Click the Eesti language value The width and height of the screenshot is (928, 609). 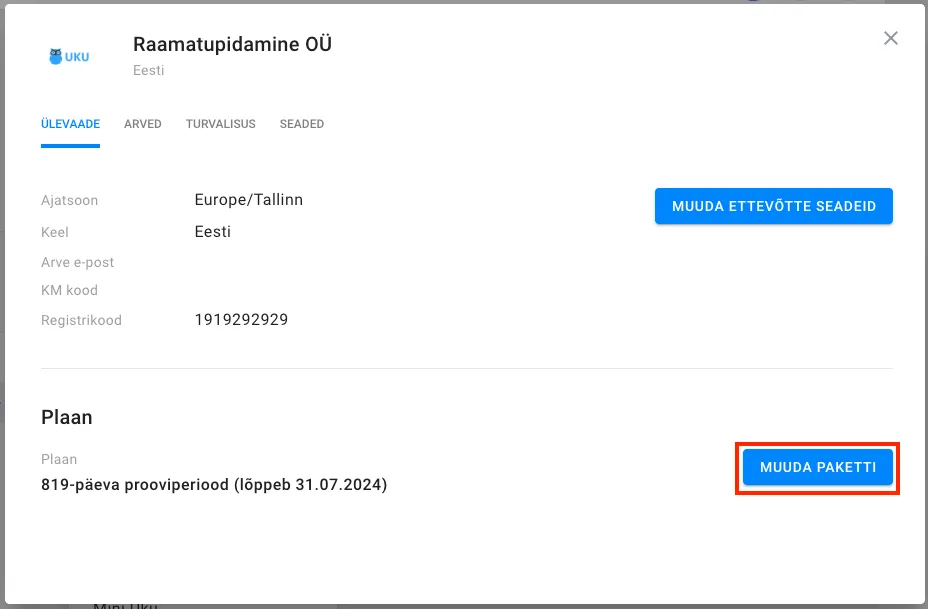point(212,232)
